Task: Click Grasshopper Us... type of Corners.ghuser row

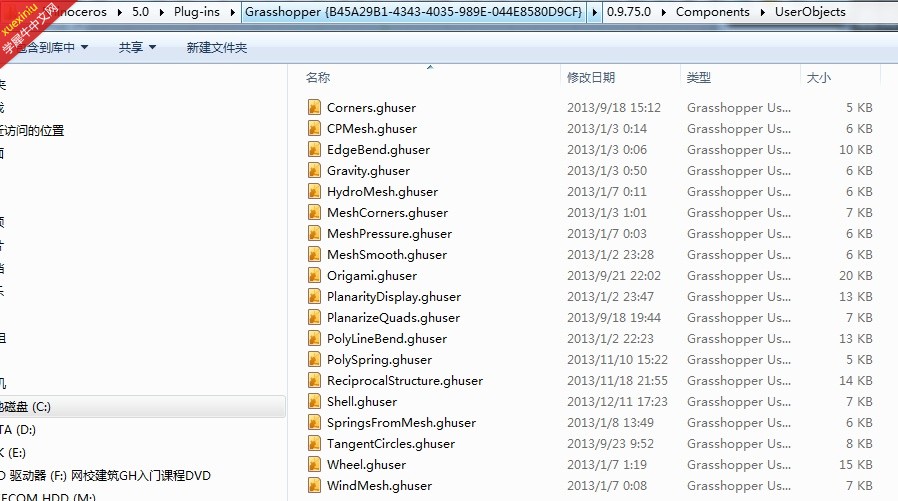Action: coord(739,108)
